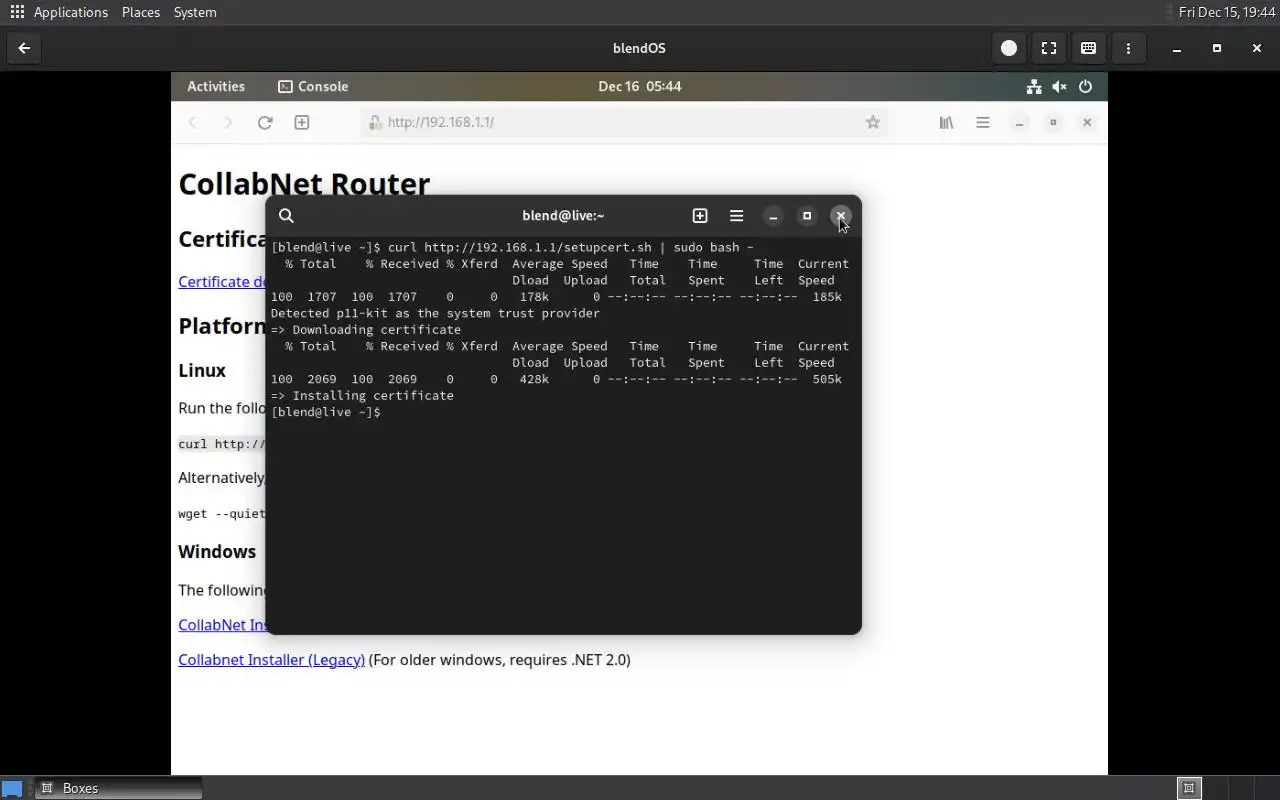Click the browser back arrow
Image resolution: width=1280 pixels, height=800 pixels.
click(x=193, y=122)
